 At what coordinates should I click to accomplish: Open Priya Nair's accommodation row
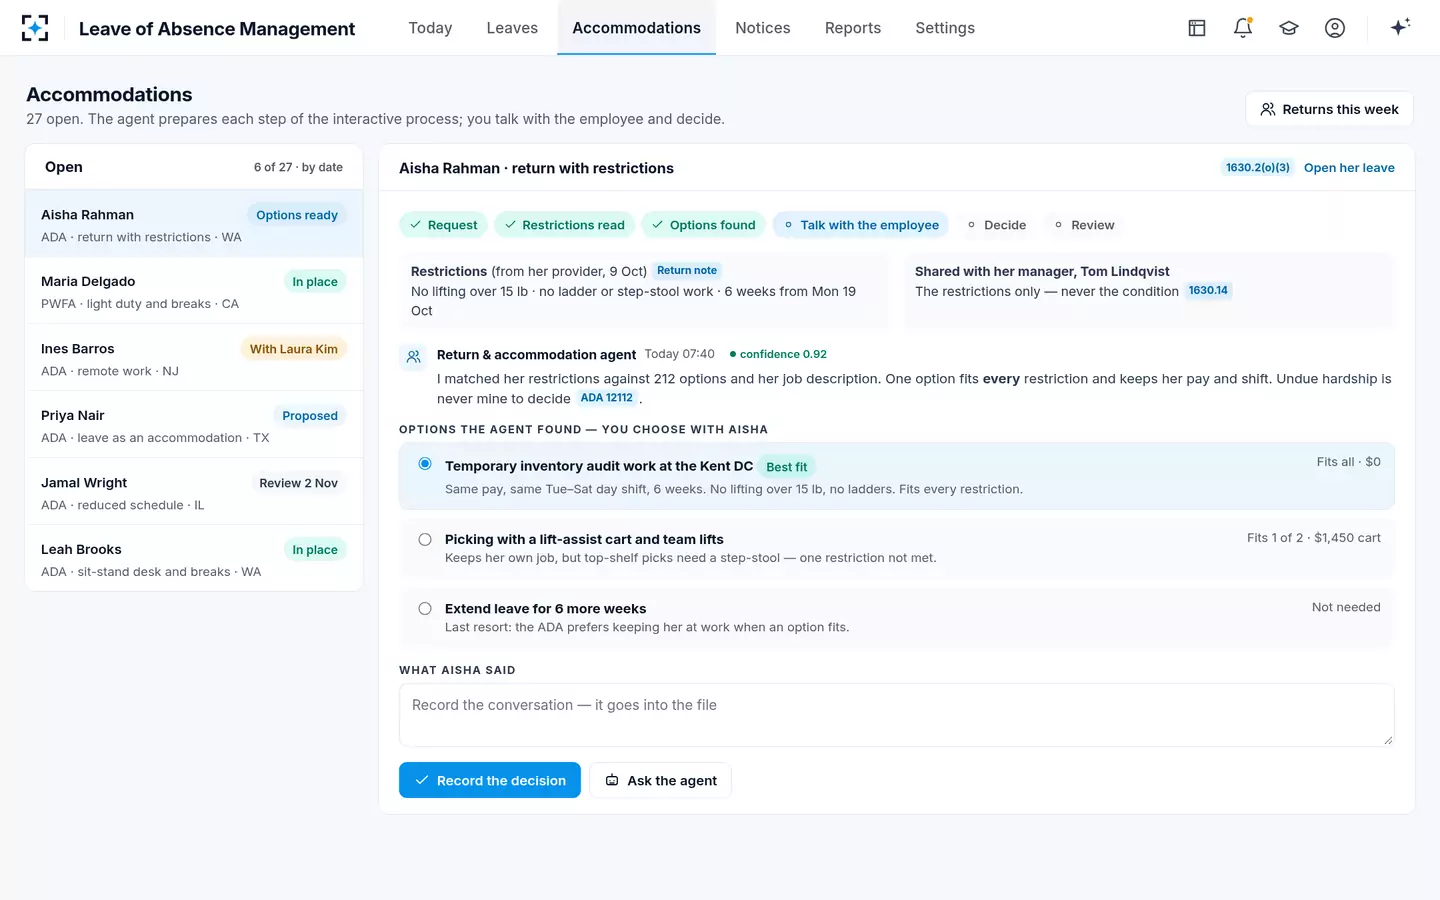coord(194,426)
